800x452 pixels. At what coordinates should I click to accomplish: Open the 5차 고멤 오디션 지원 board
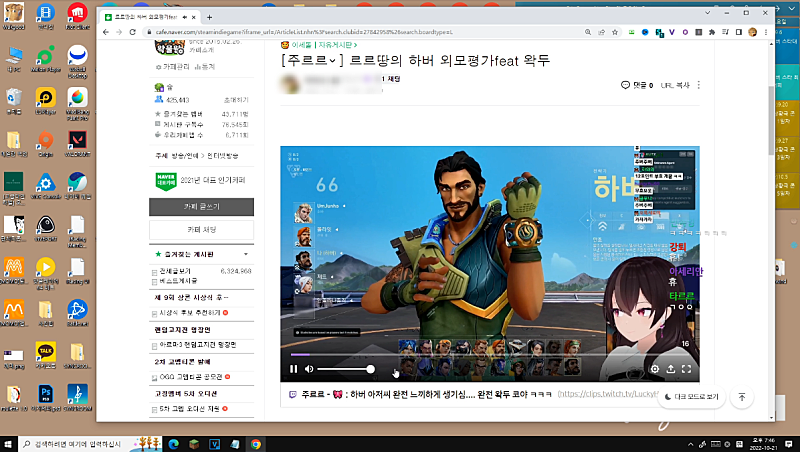[189, 409]
